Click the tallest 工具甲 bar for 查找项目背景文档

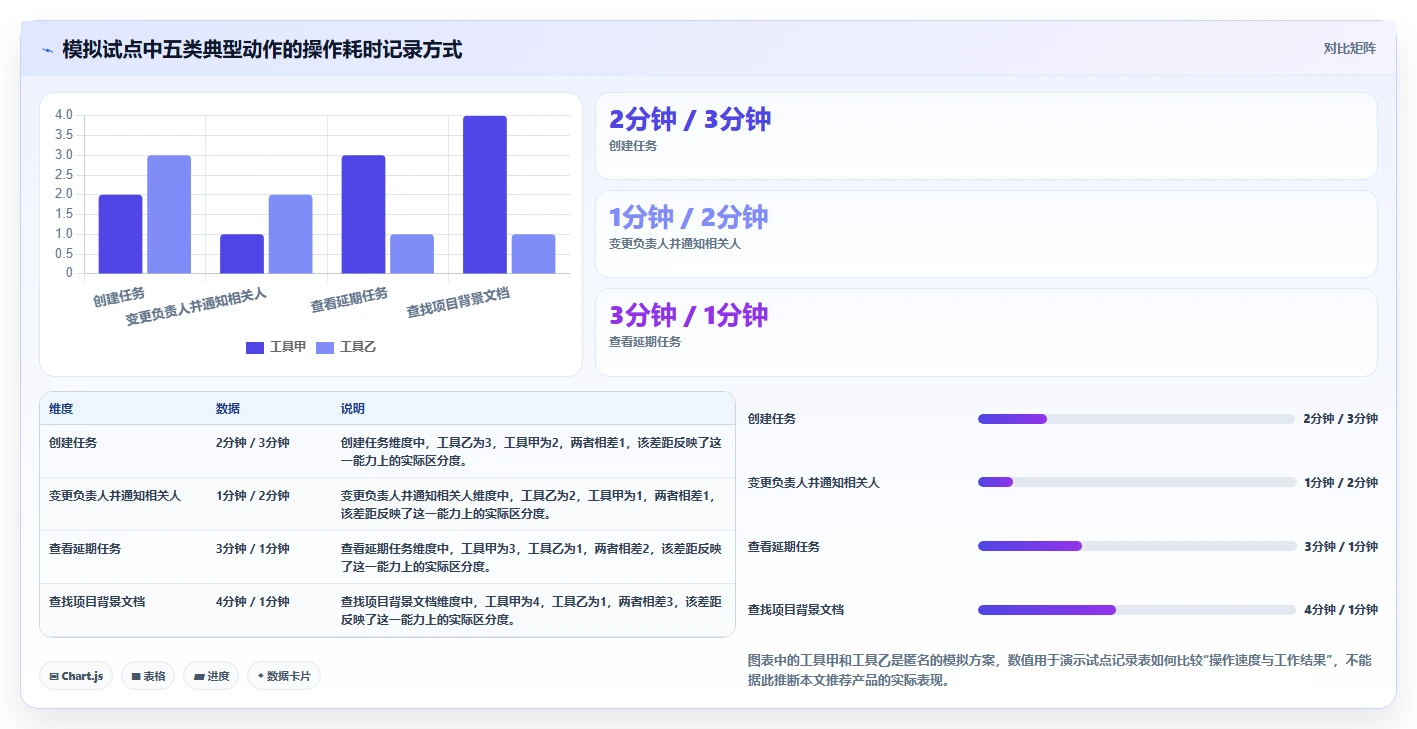click(x=485, y=195)
